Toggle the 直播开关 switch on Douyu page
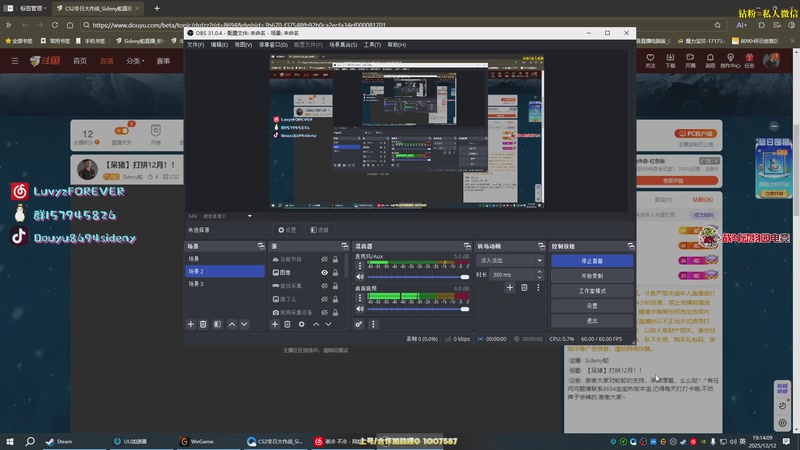Image resolution: width=800 pixels, height=450 pixels. (x=121, y=131)
